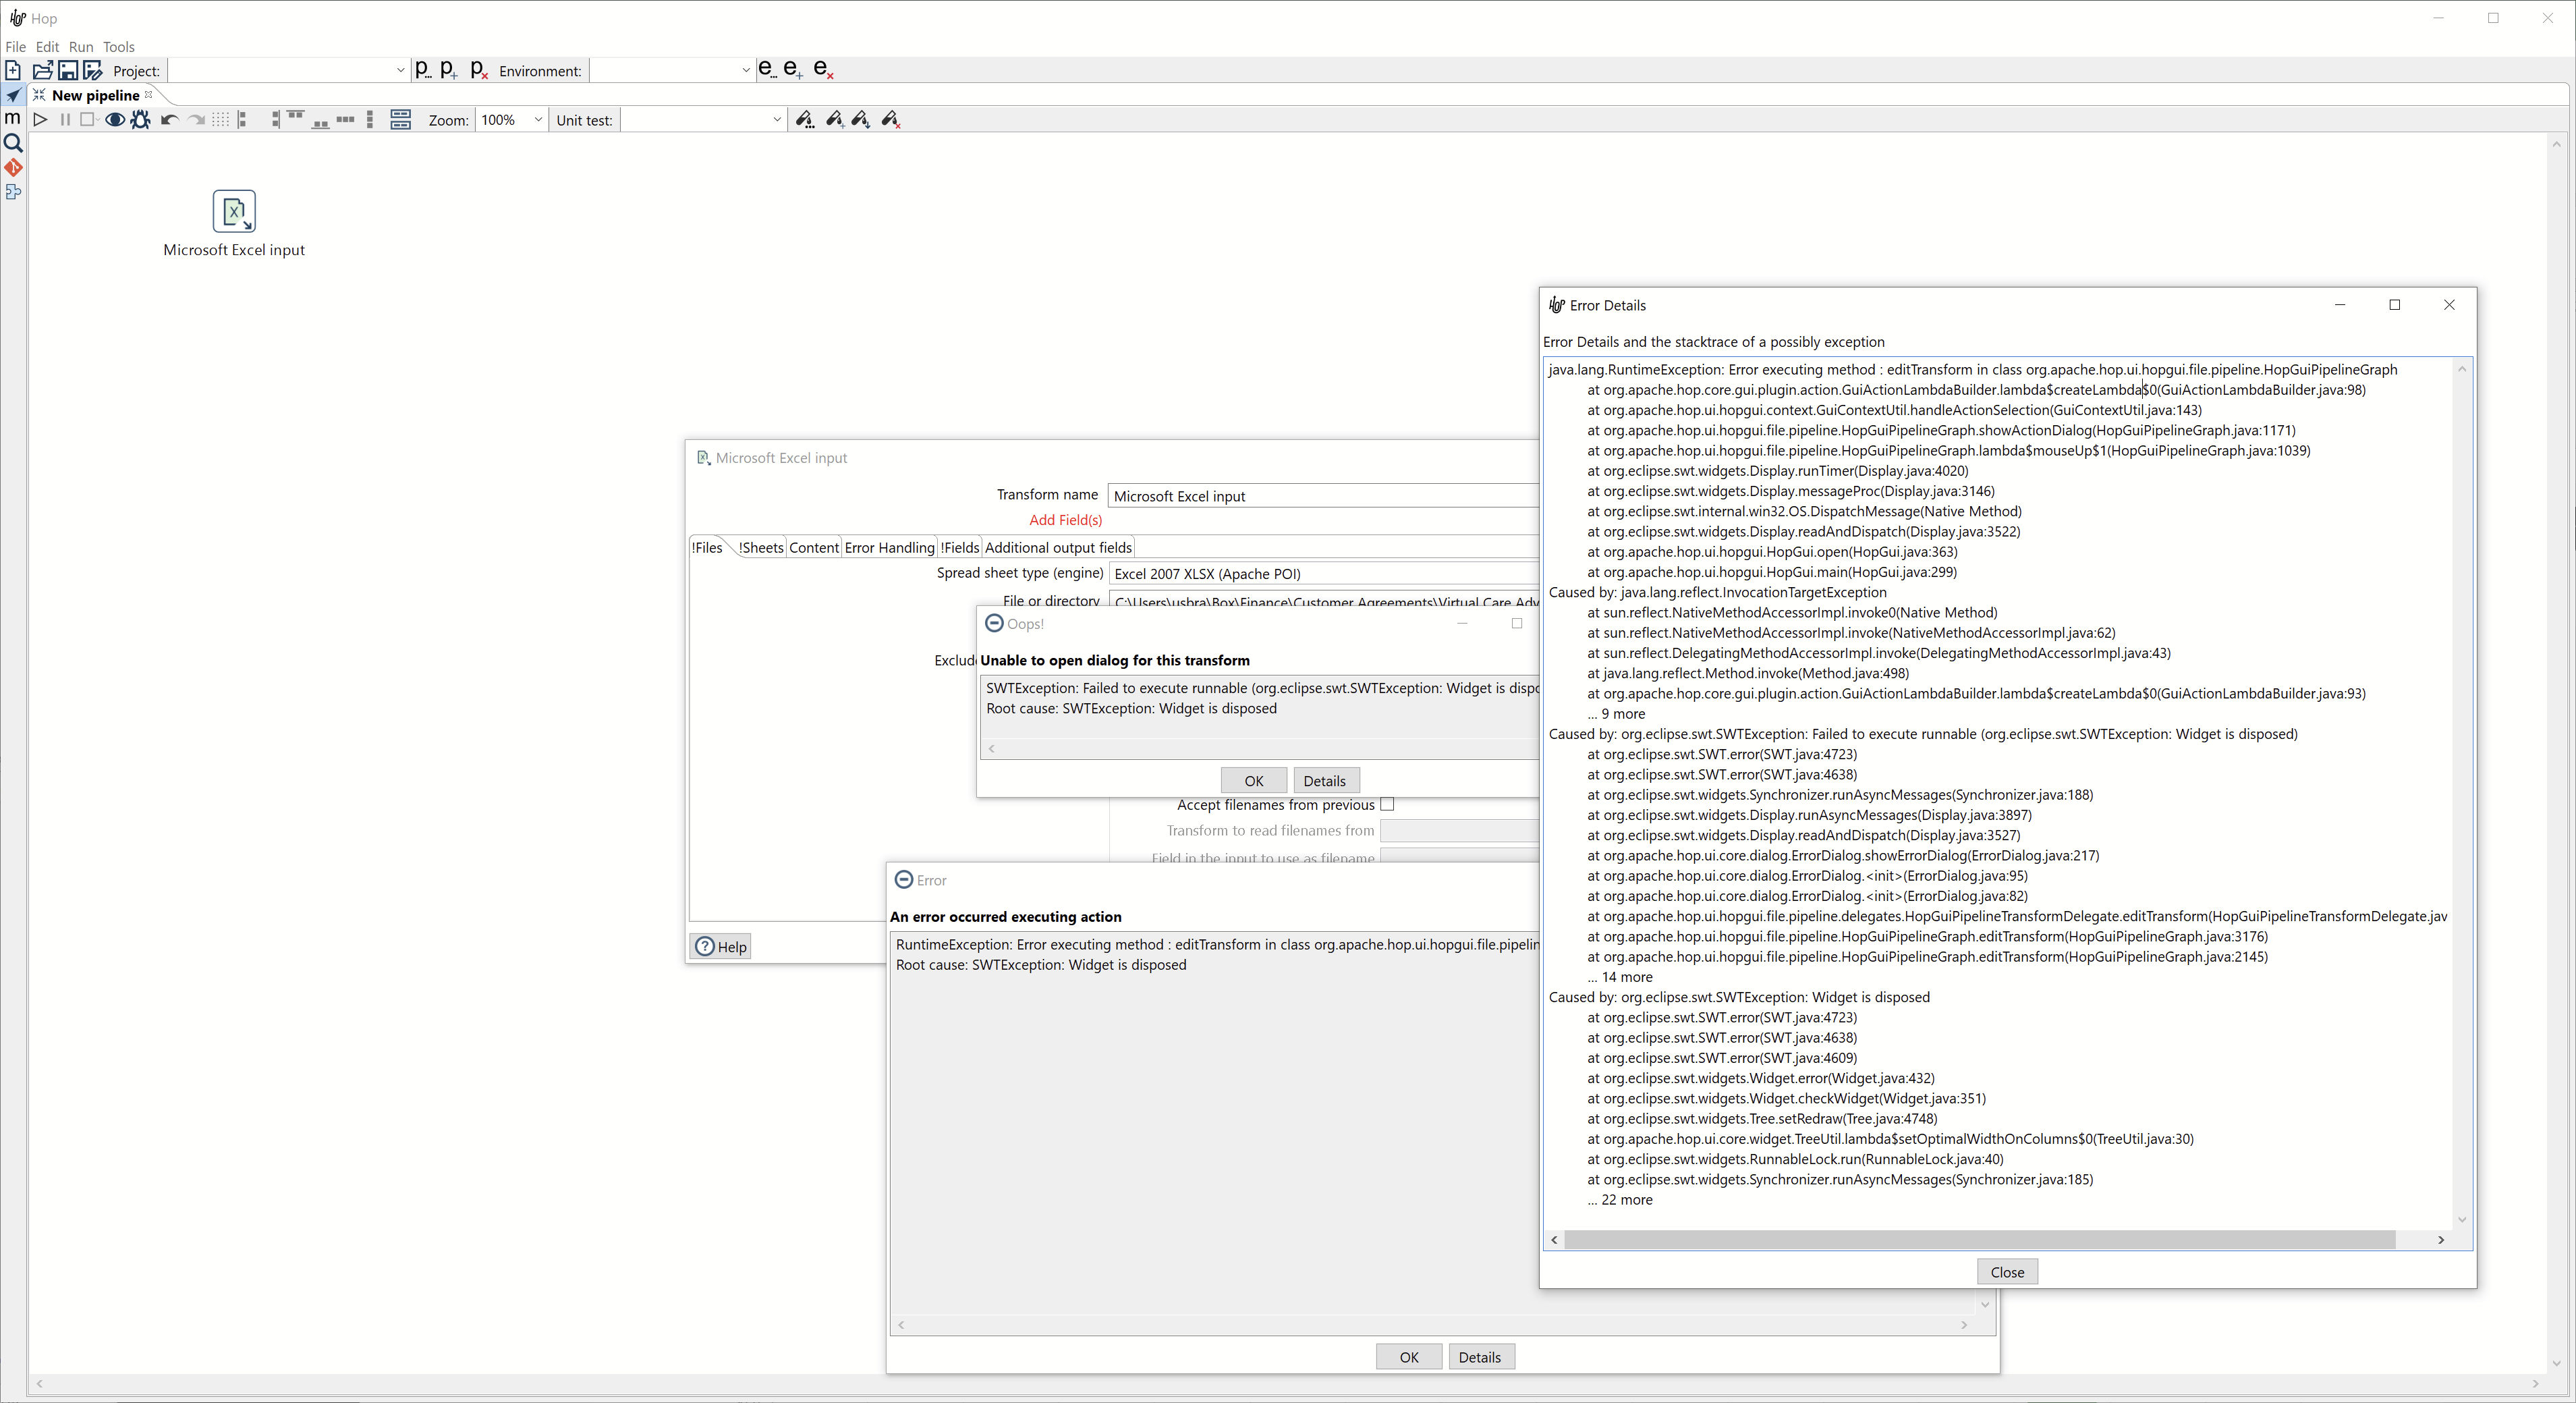Click the run pipeline play icon
Screen dimensions: 2576x1403
[40, 120]
